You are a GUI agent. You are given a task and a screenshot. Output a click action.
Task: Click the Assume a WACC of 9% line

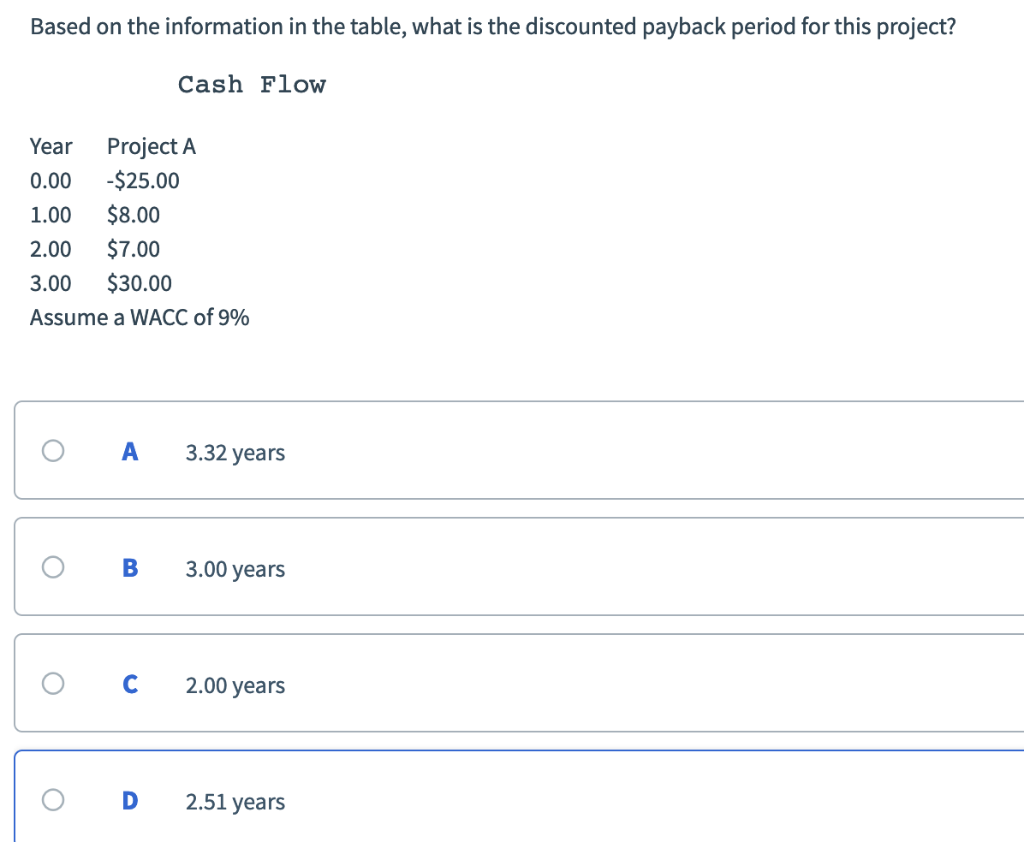click(139, 317)
